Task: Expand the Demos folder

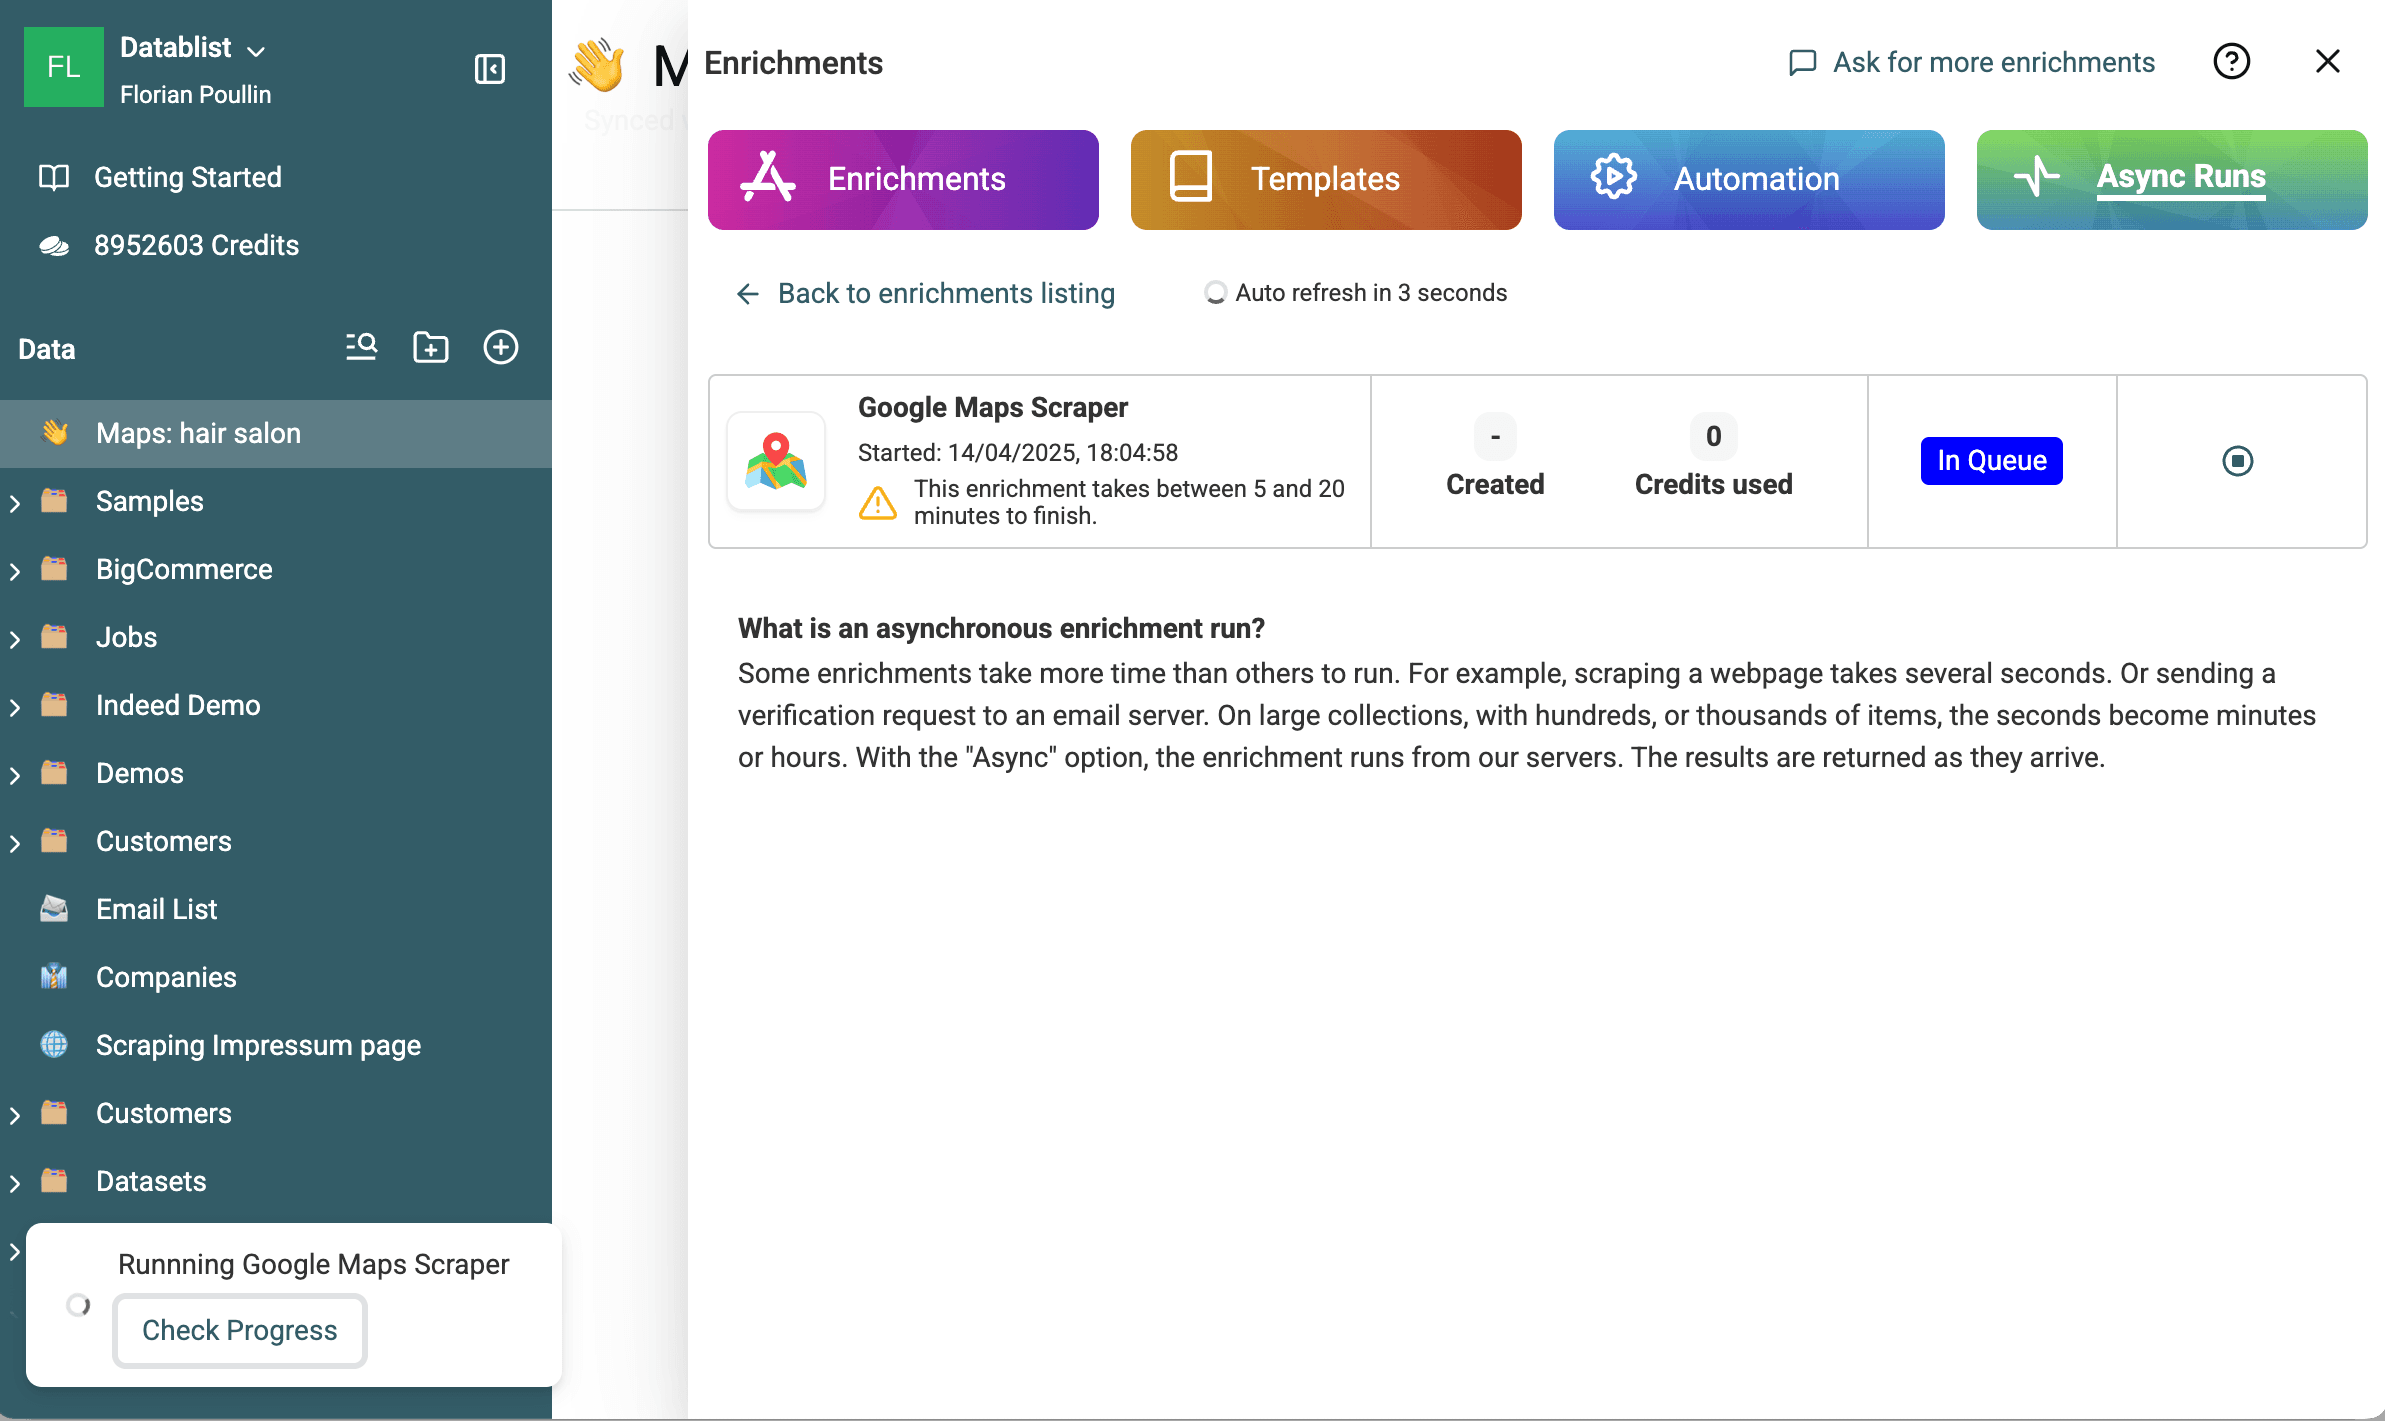Action: click(15, 775)
